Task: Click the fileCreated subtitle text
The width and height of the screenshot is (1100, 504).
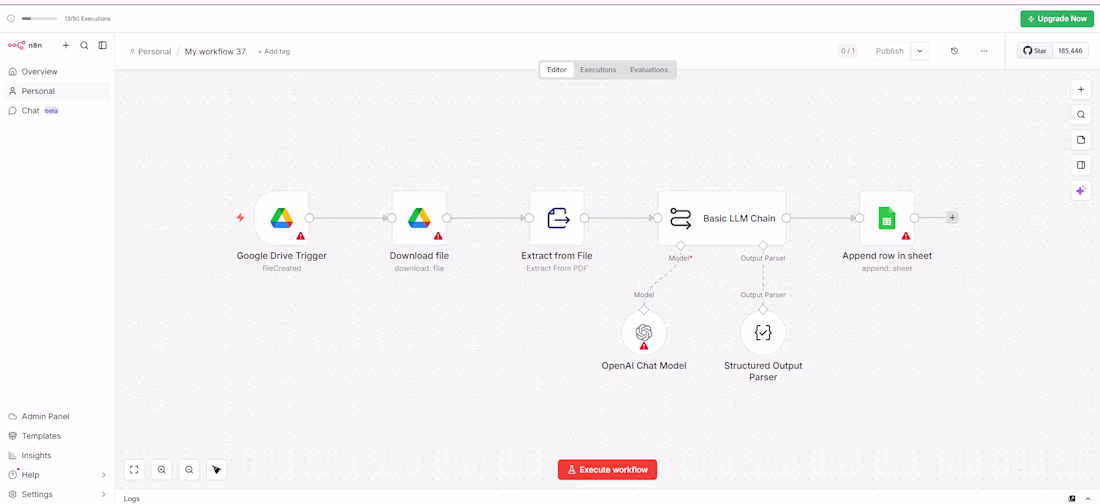Action: coord(281,268)
